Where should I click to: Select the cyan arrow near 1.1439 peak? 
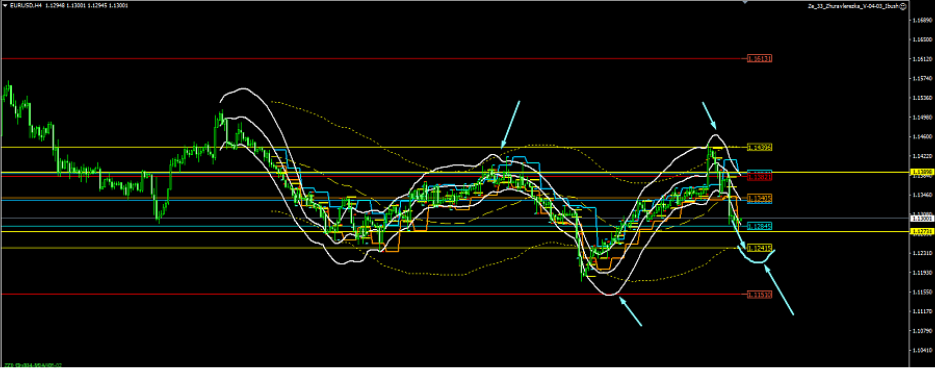tap(709, 116)
